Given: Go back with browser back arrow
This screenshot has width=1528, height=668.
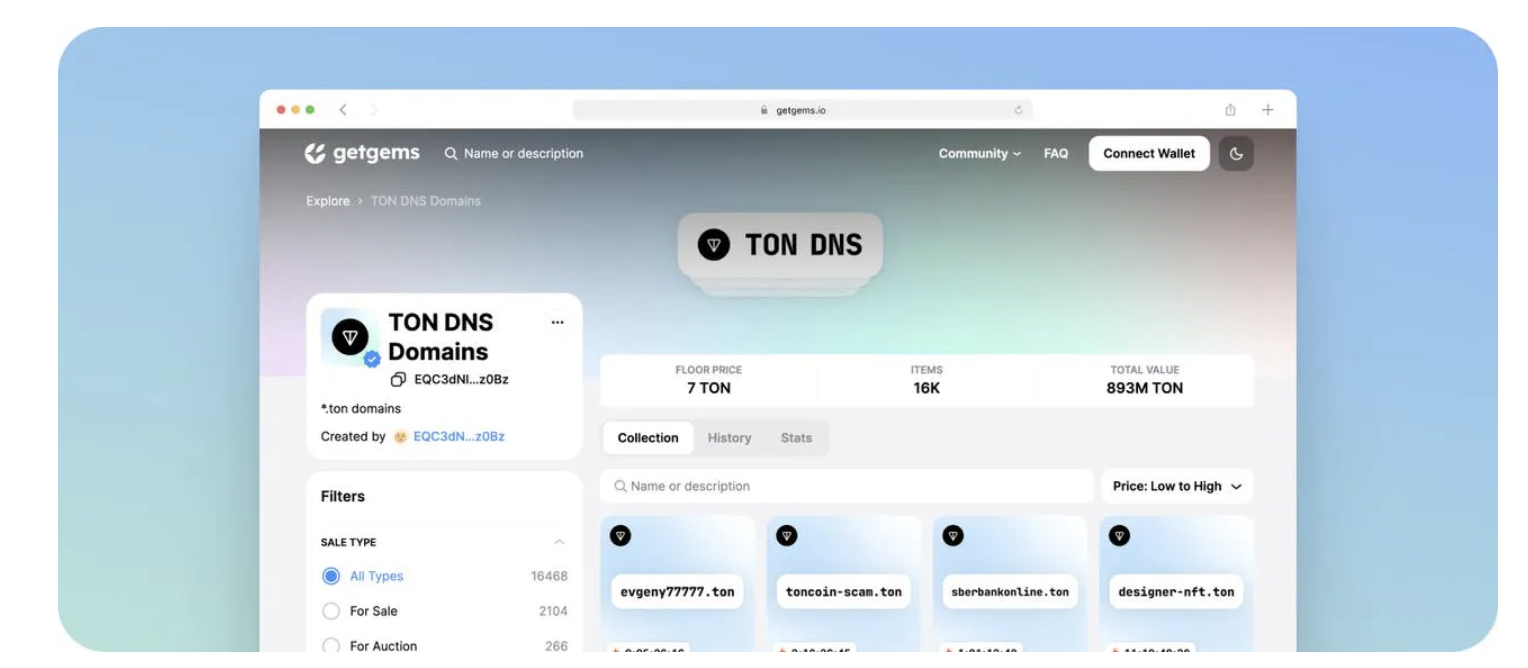Looking at the screenshot, I should (342, 110).
